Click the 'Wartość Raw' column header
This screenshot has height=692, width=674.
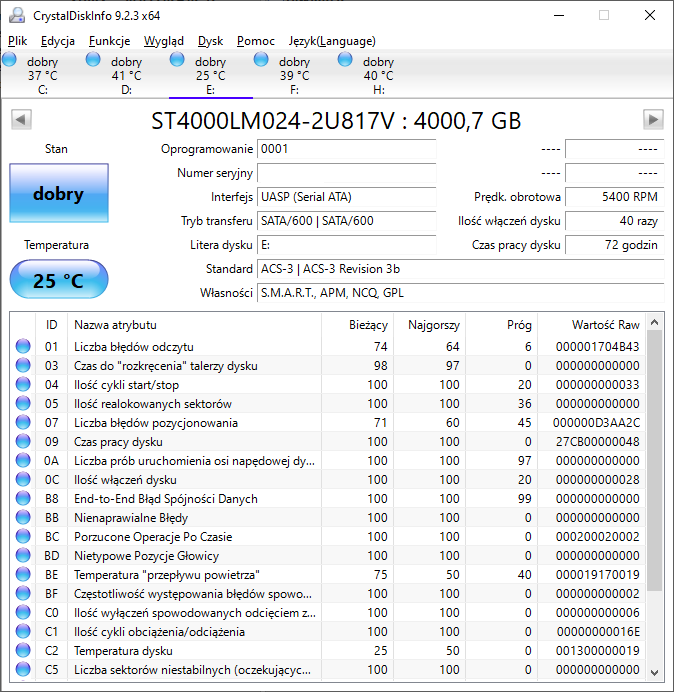click(591, 325)
